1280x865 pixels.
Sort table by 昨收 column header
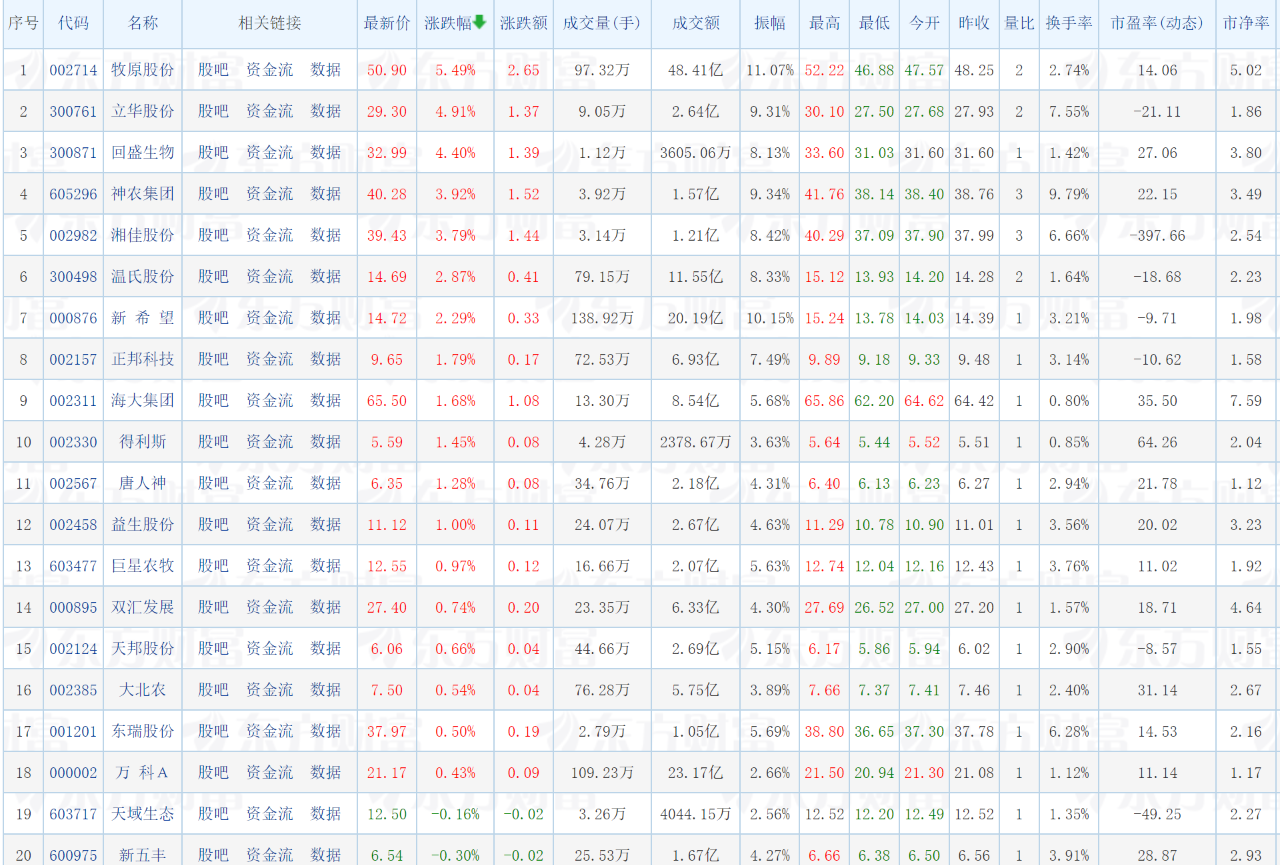click(974, 23)
